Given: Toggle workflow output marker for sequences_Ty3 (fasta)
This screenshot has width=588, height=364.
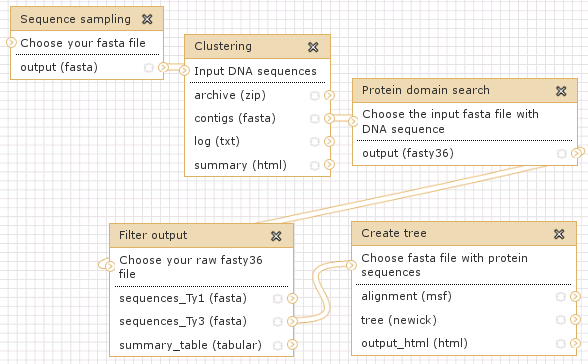Looking at the screenshot, I should point(278,322).
